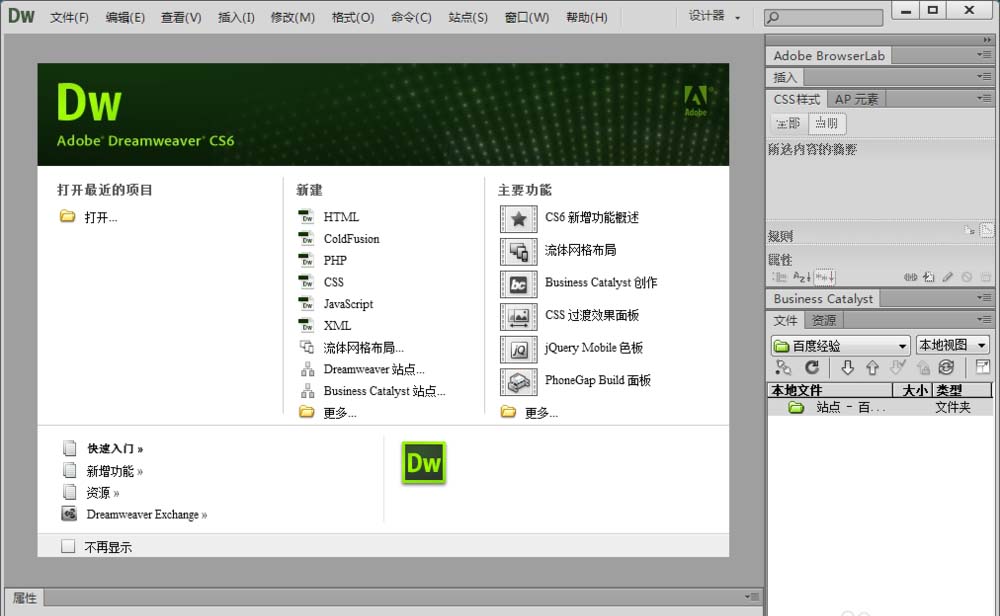Synchronize with the remote server
1000x616 pixels.
click(x=944, y=368)
